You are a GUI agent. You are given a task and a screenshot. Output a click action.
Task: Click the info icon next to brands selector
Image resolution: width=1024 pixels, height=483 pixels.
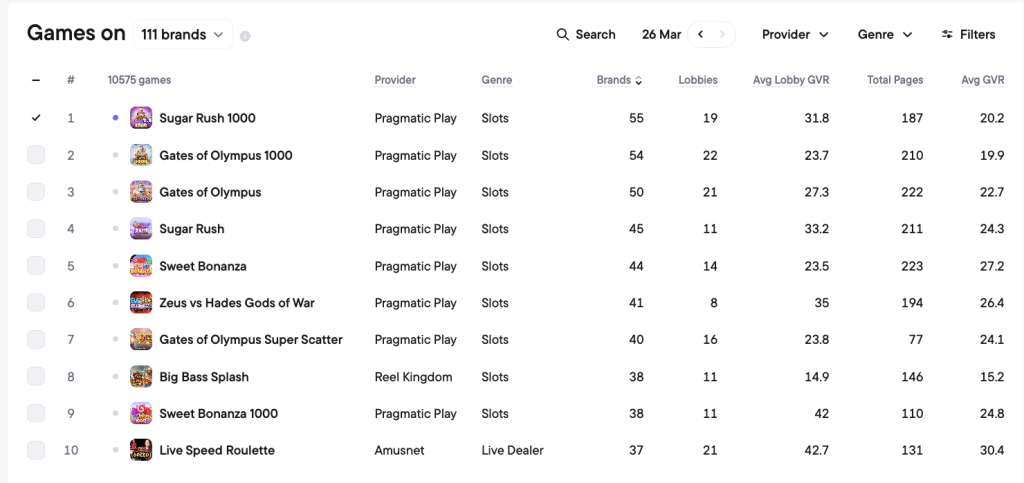point(245,37)
